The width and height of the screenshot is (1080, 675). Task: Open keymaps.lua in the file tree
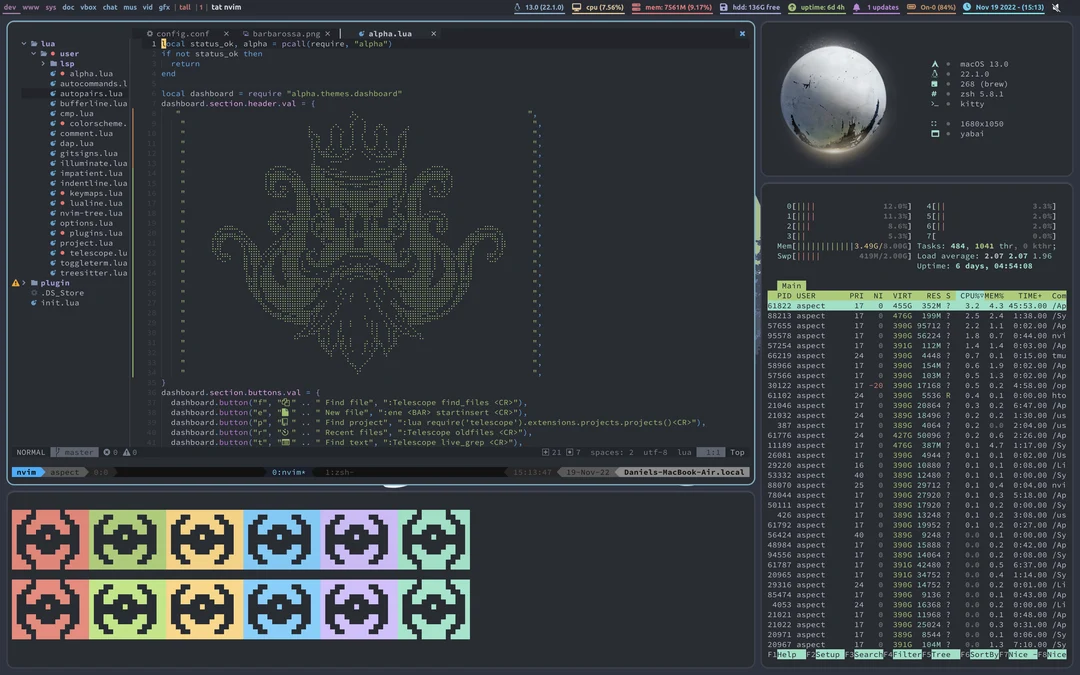(96, 194)
